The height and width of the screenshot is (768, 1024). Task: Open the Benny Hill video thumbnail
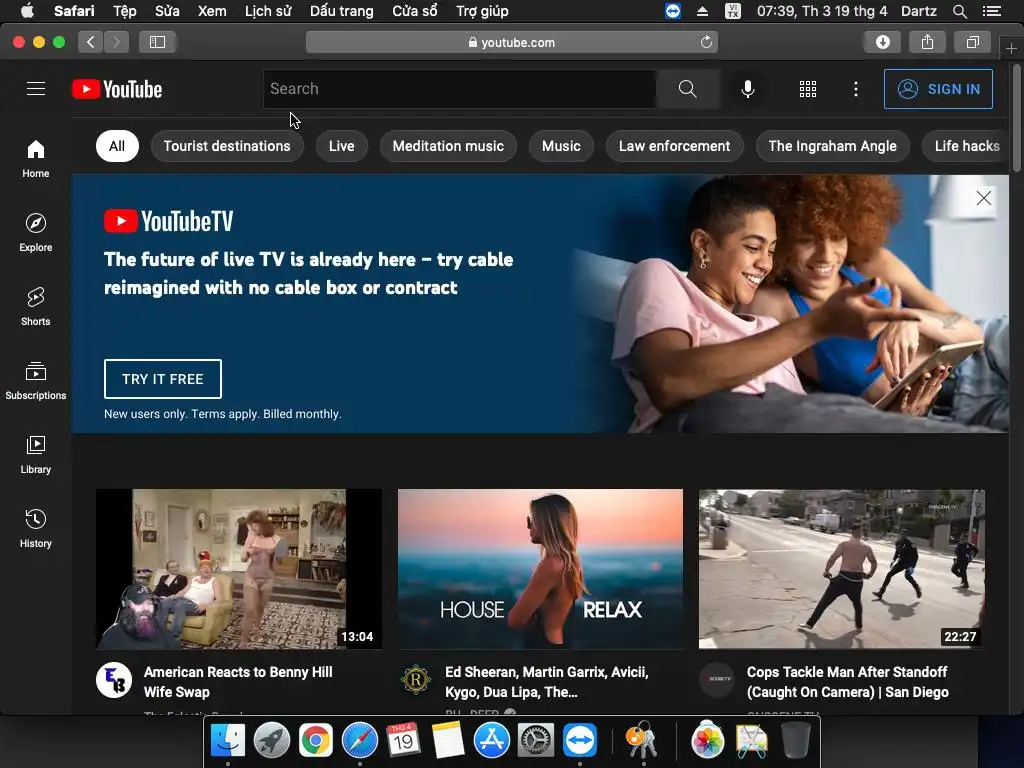point(239,569)
